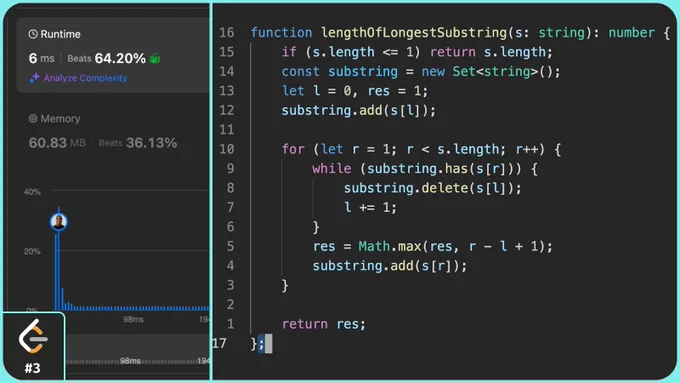The image size is (680, 383).
Task: Click the 20% axis label on chart
Action: (32, 252)
